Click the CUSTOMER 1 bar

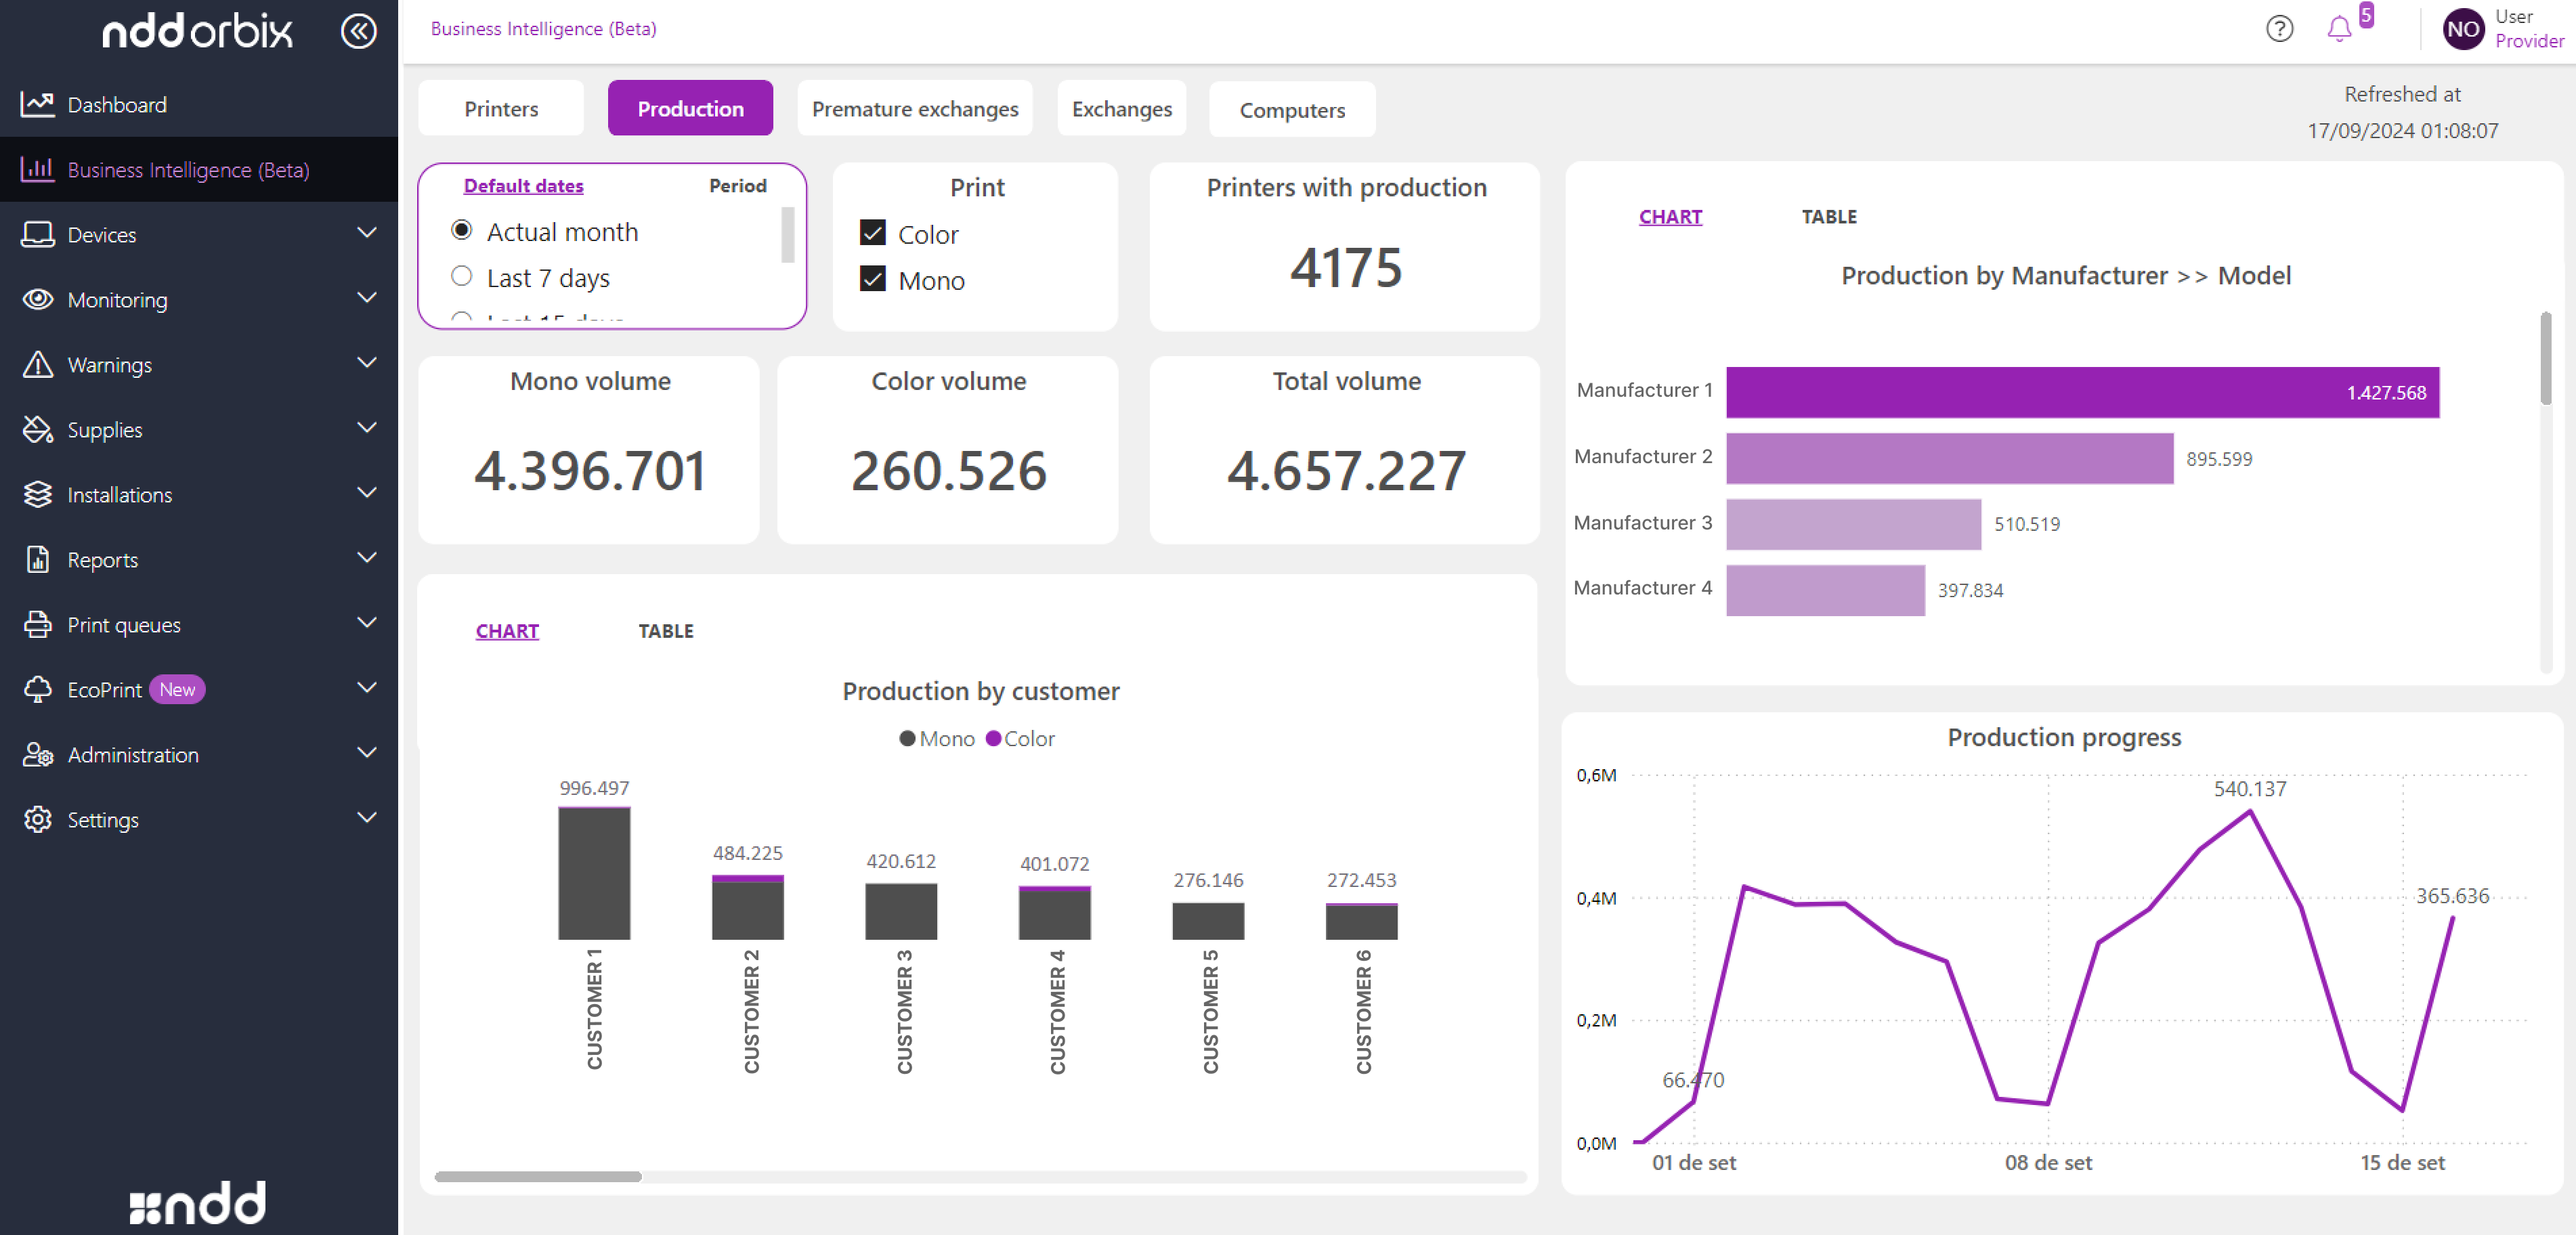pos(594,873)
